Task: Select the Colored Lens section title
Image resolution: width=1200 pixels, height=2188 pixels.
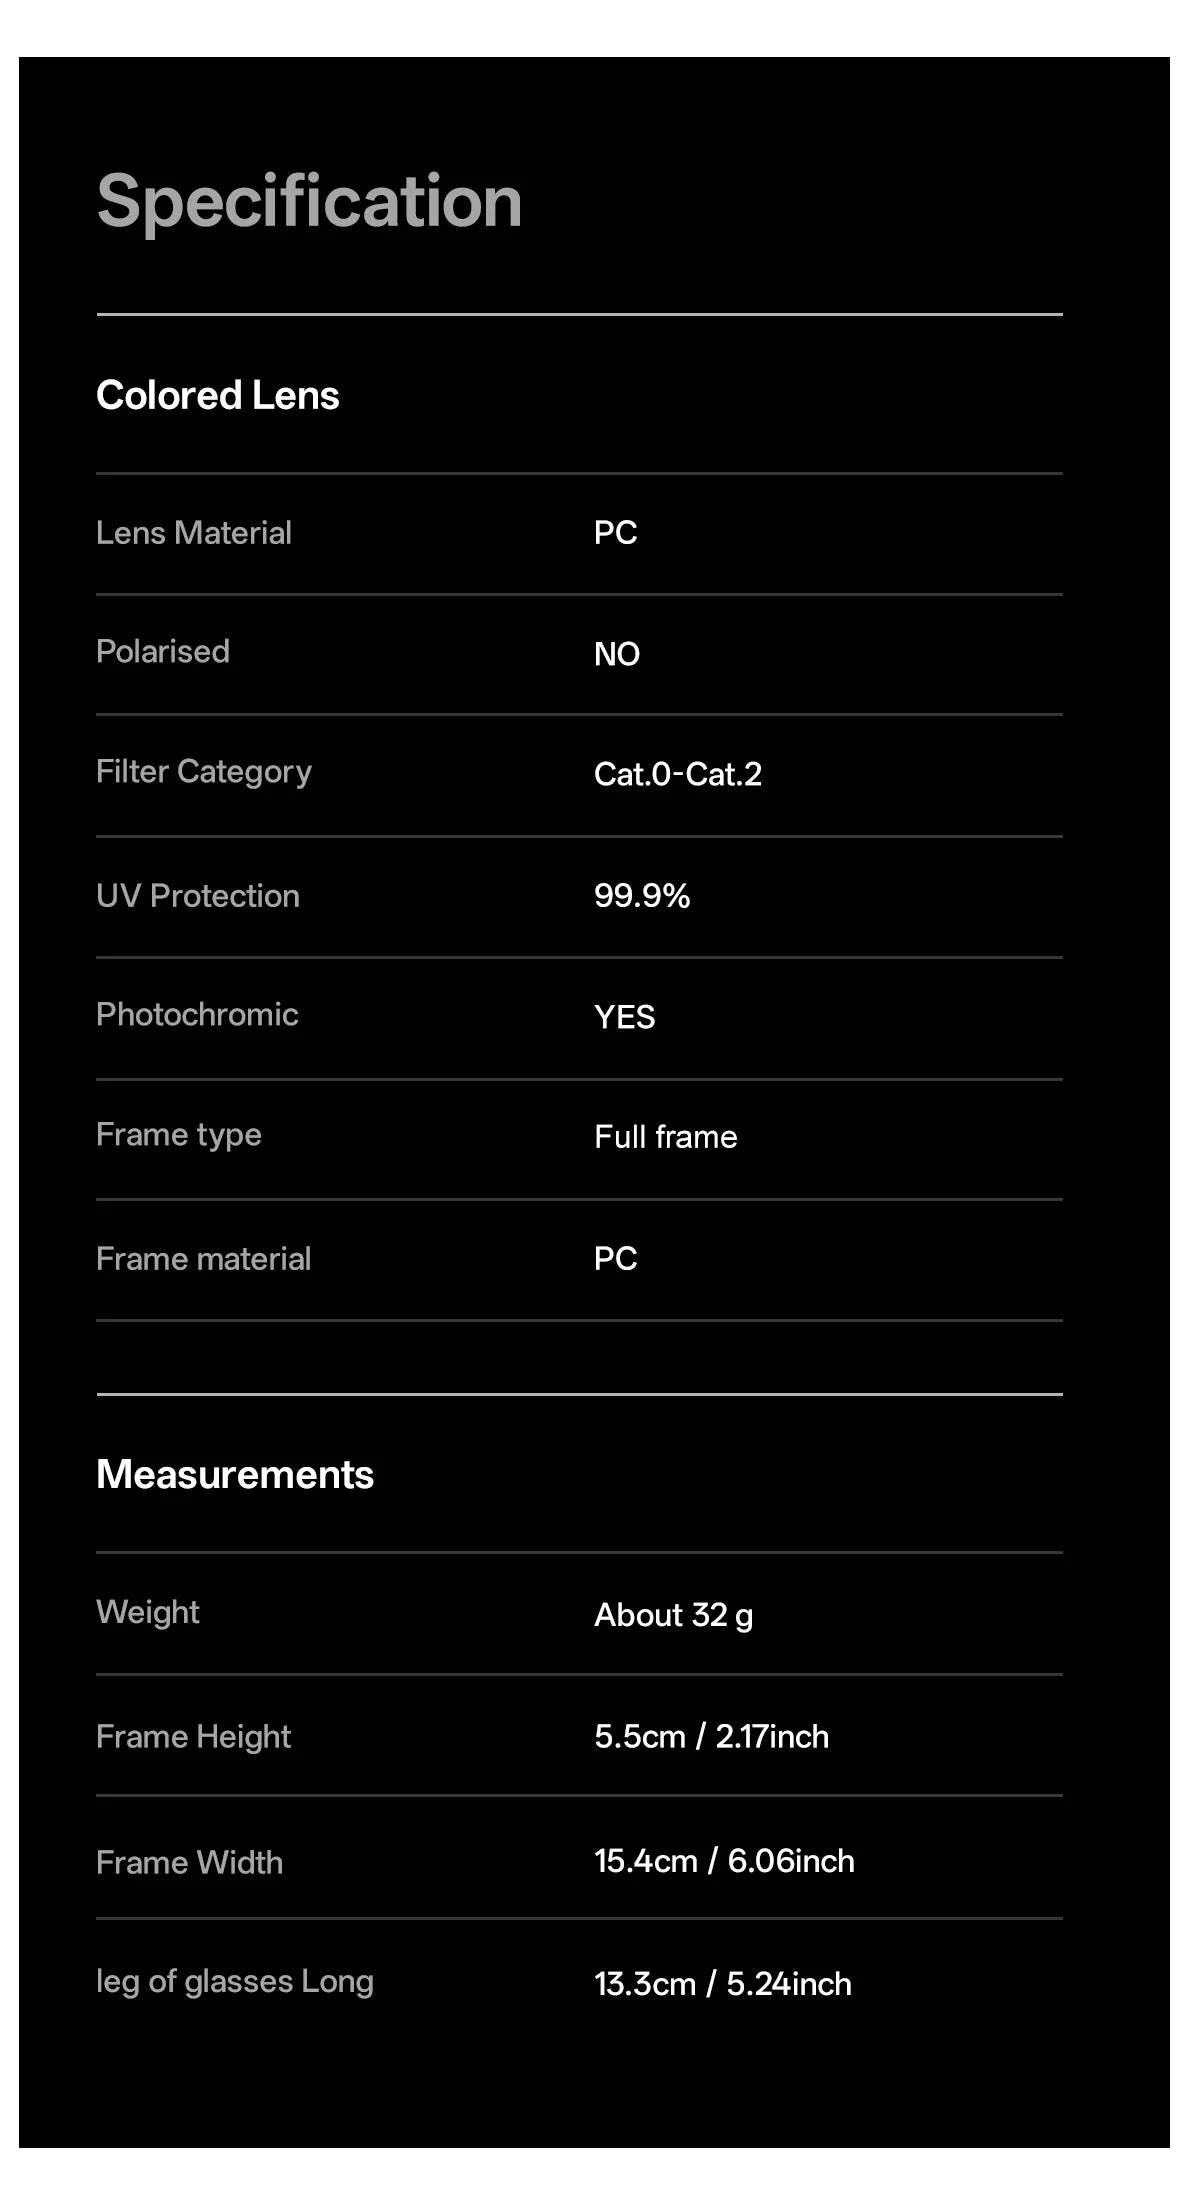Action: tap(218, 395)
